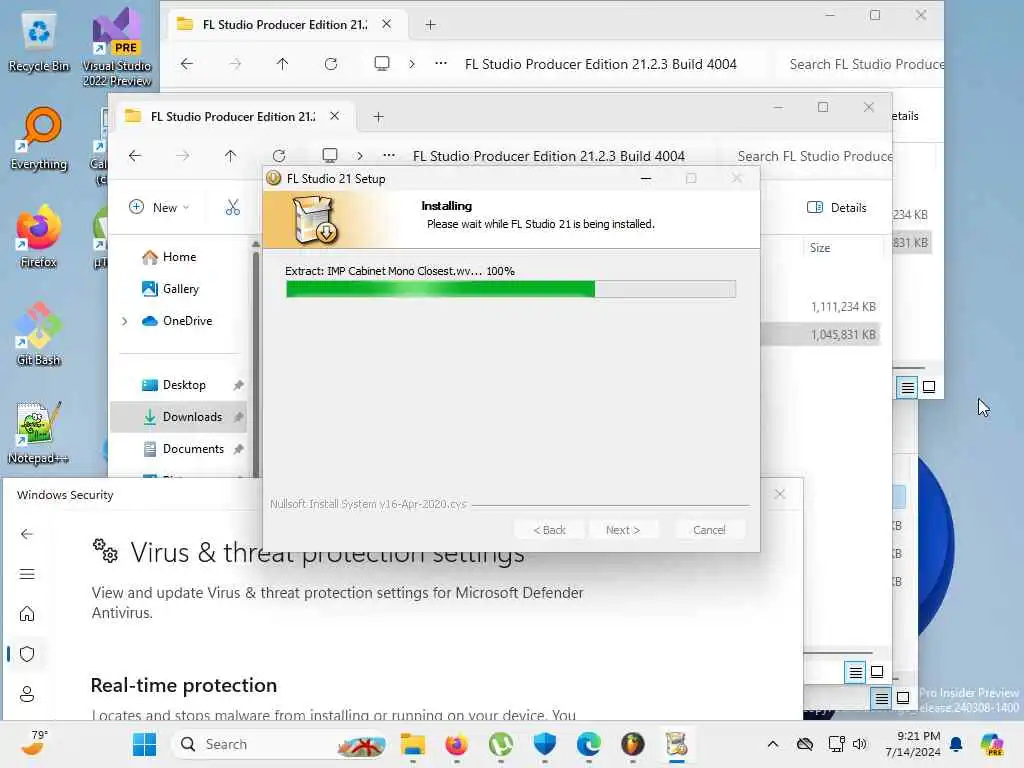Refresh the rear Explorer window
Image resolution: width=1024 pixels, height=768 pixels.
331,64
